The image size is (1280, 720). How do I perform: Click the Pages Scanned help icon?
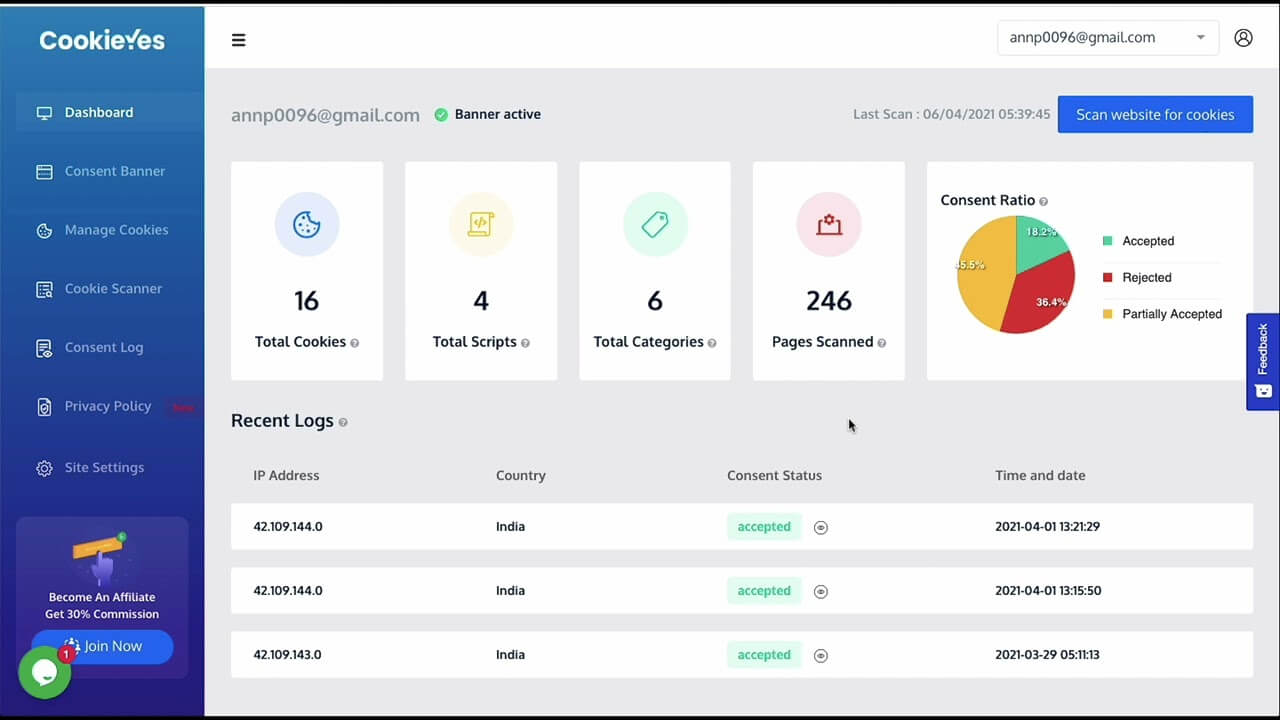pyautogui.click(x=882, y=343)
